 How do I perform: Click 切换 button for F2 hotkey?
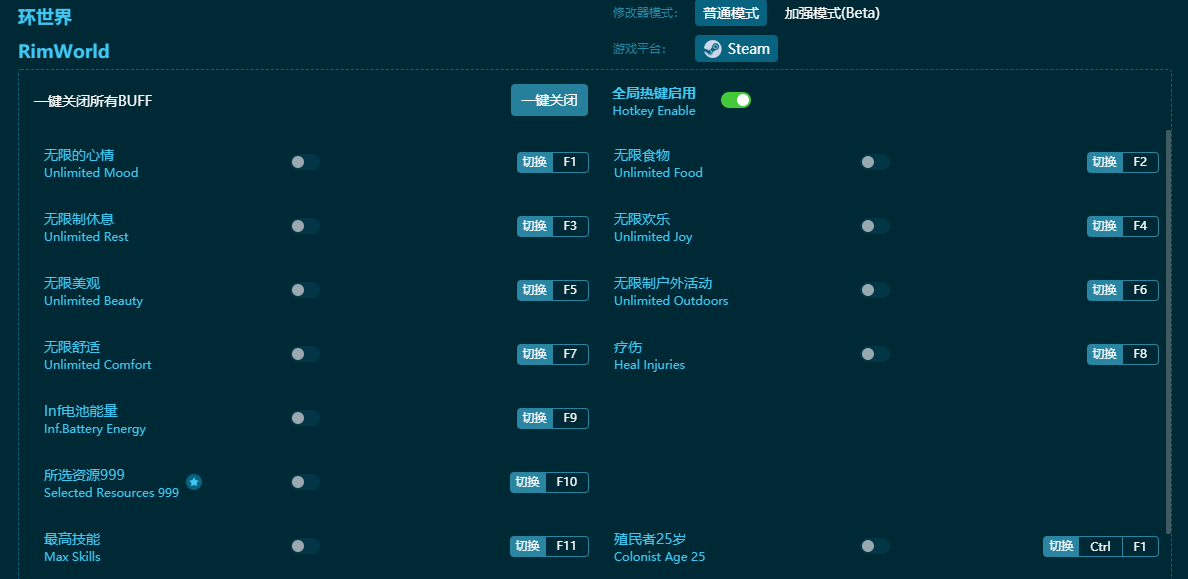coord(1105,162)
